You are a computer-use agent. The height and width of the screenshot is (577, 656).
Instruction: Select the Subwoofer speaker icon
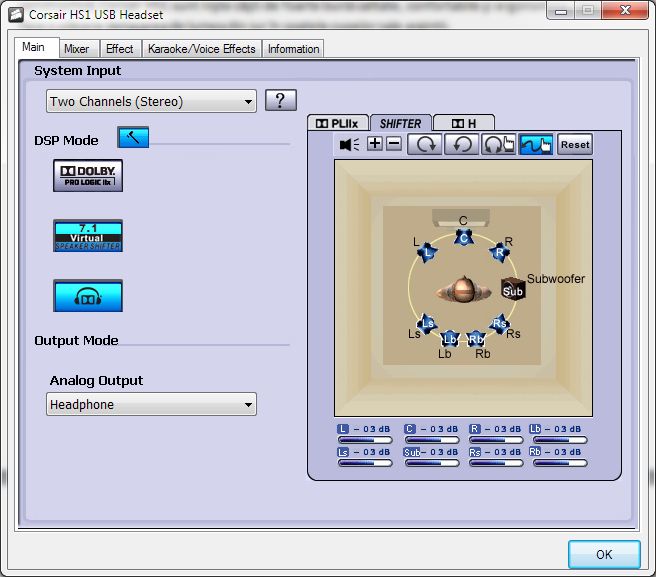(512, 291)
